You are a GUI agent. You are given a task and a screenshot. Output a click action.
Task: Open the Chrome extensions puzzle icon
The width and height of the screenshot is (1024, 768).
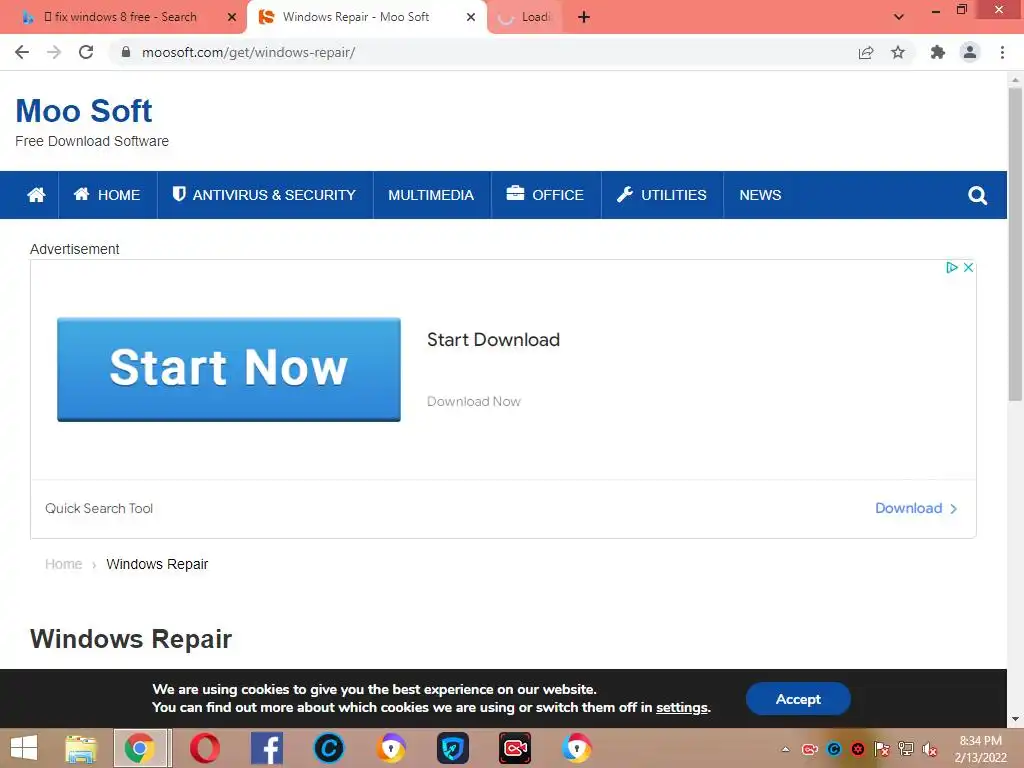[x=938, y=52]
